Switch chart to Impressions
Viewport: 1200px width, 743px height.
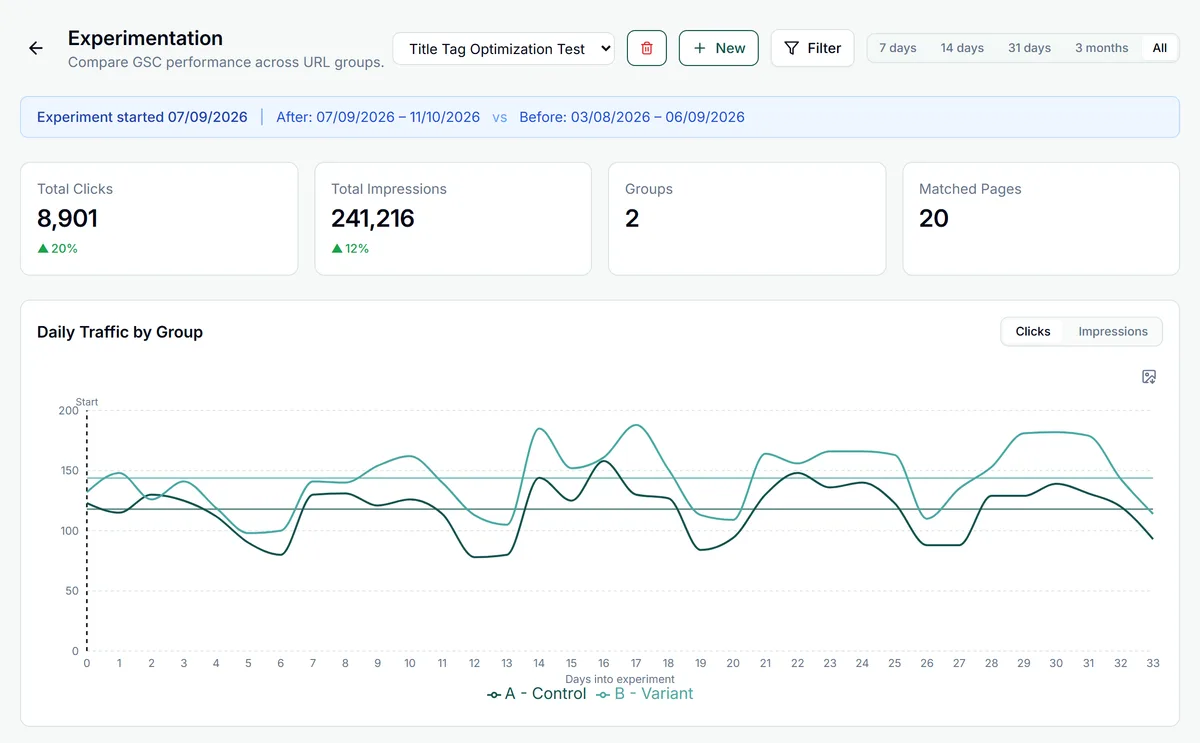(1113, 332)
